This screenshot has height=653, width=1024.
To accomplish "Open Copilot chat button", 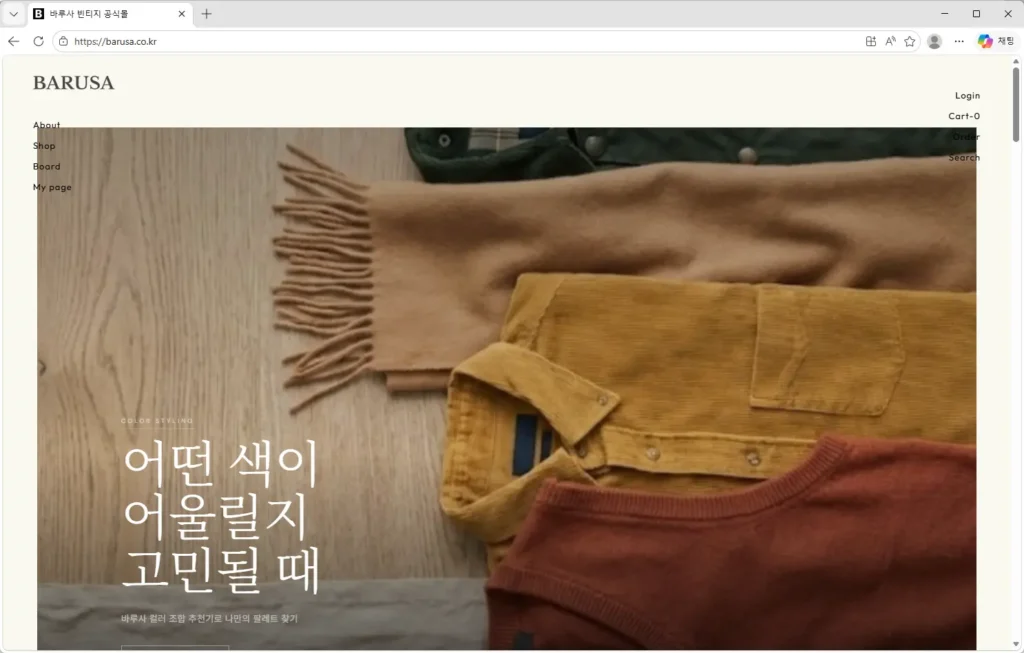I will [996, 41].
